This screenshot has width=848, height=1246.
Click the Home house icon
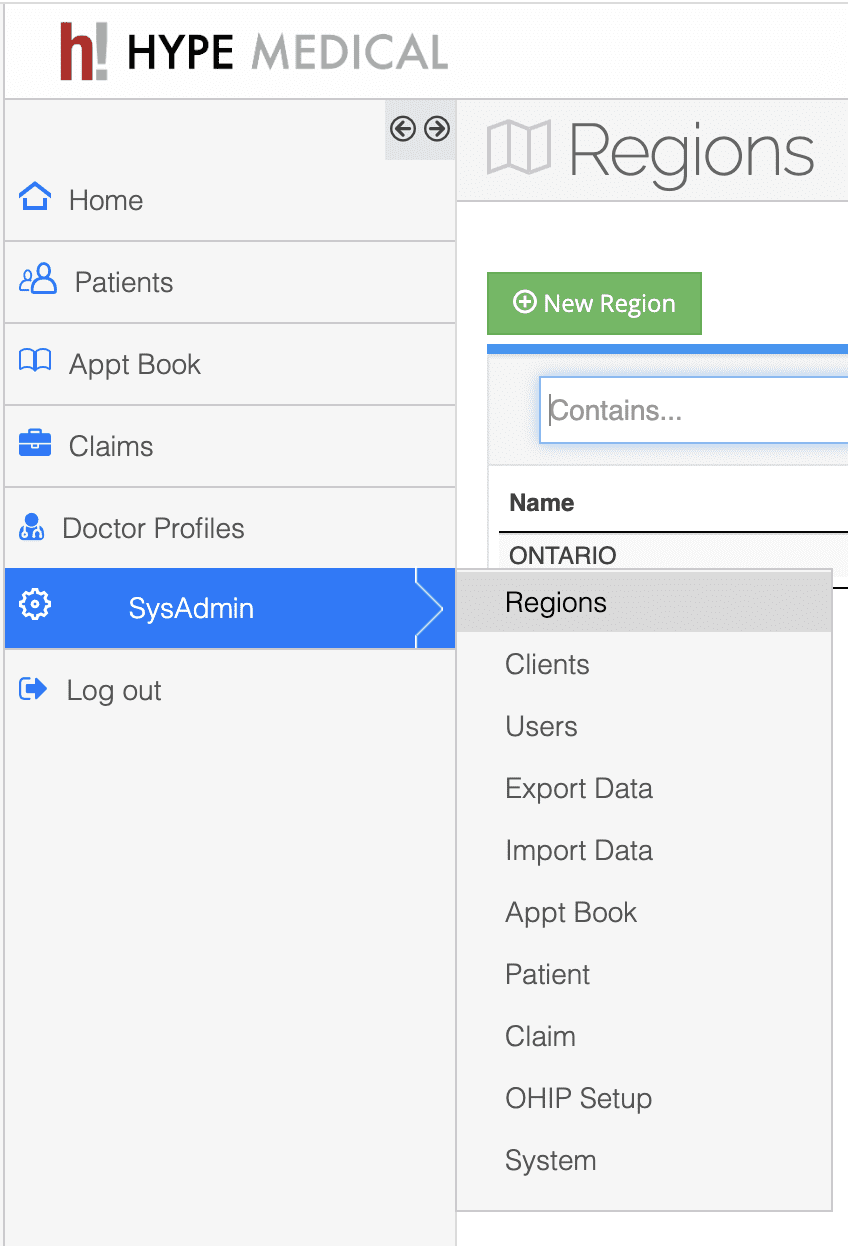coord(35,197)
